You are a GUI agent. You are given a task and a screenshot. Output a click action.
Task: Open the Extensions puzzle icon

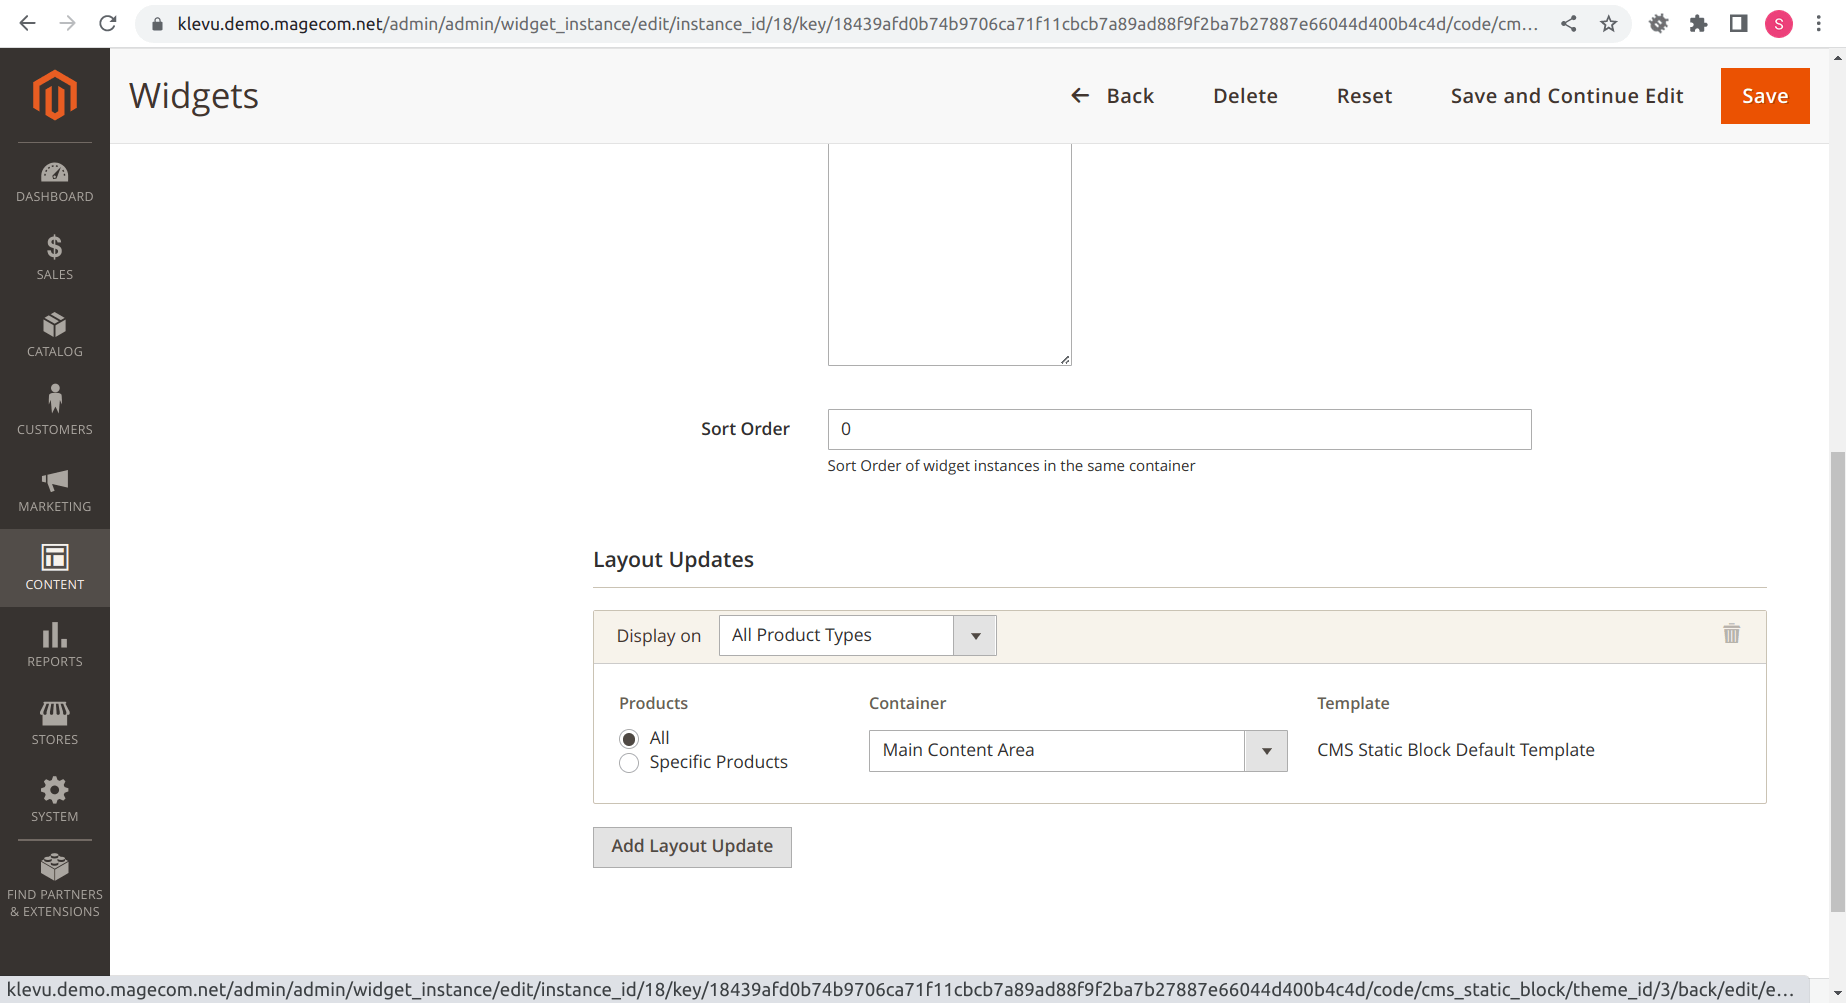click(1699, 23)
